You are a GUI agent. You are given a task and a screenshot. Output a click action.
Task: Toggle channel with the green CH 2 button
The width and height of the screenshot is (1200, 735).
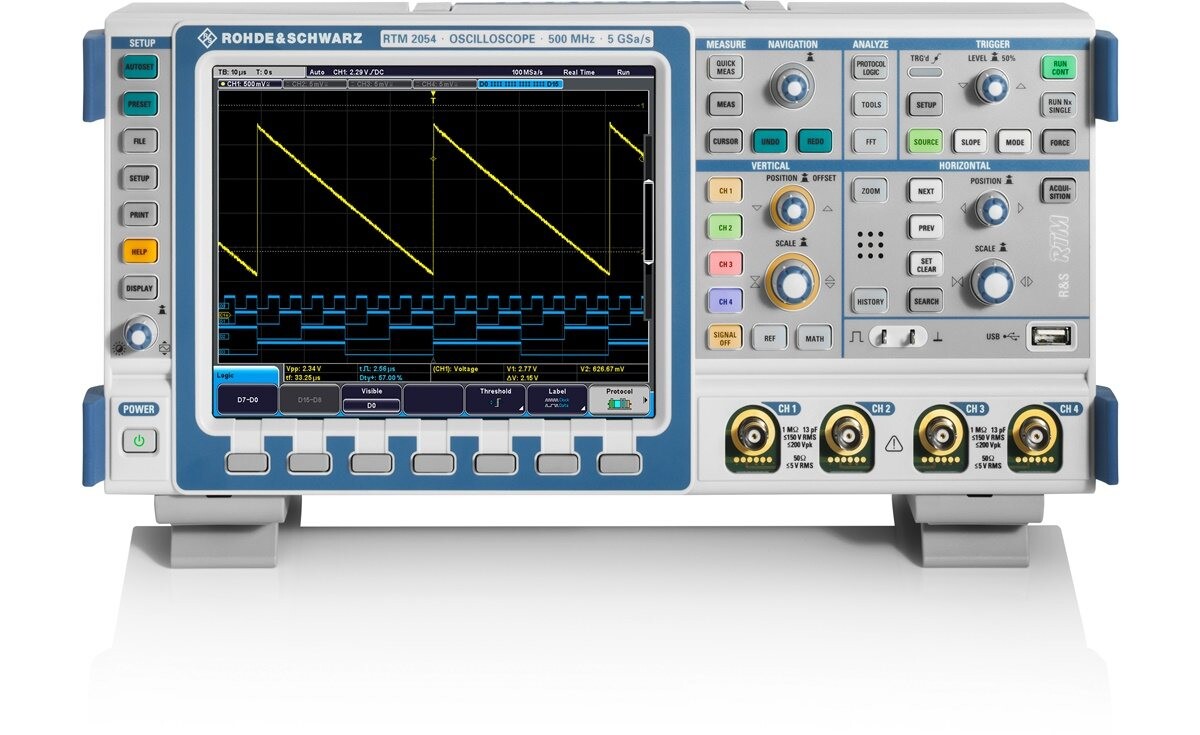point(725,228)
